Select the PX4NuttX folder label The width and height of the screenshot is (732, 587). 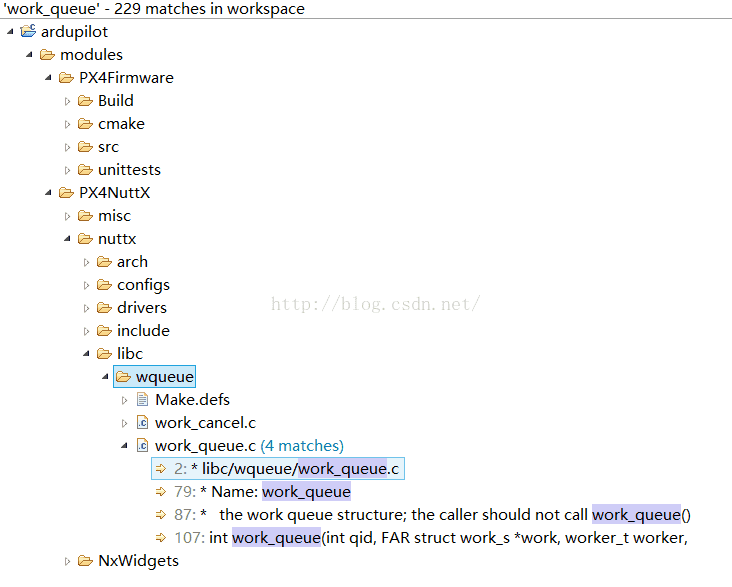[x=114, y=192]
